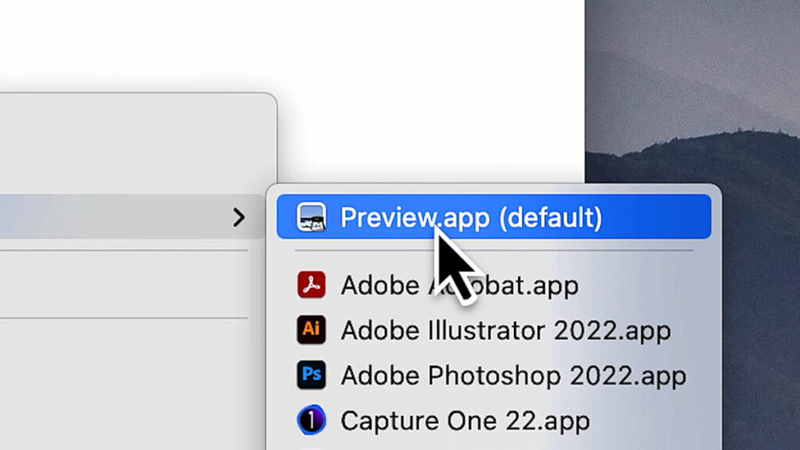
Task: Click the Adobe Photoshop Ps icon
Action: click(x=311, y=375)
